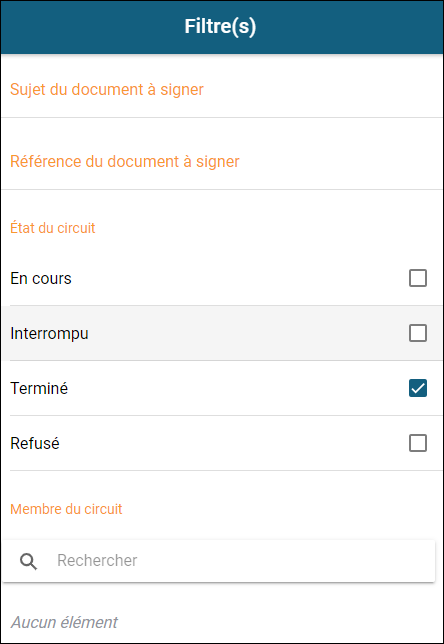Uncheck the Terminé checkbox

(418, 388)
